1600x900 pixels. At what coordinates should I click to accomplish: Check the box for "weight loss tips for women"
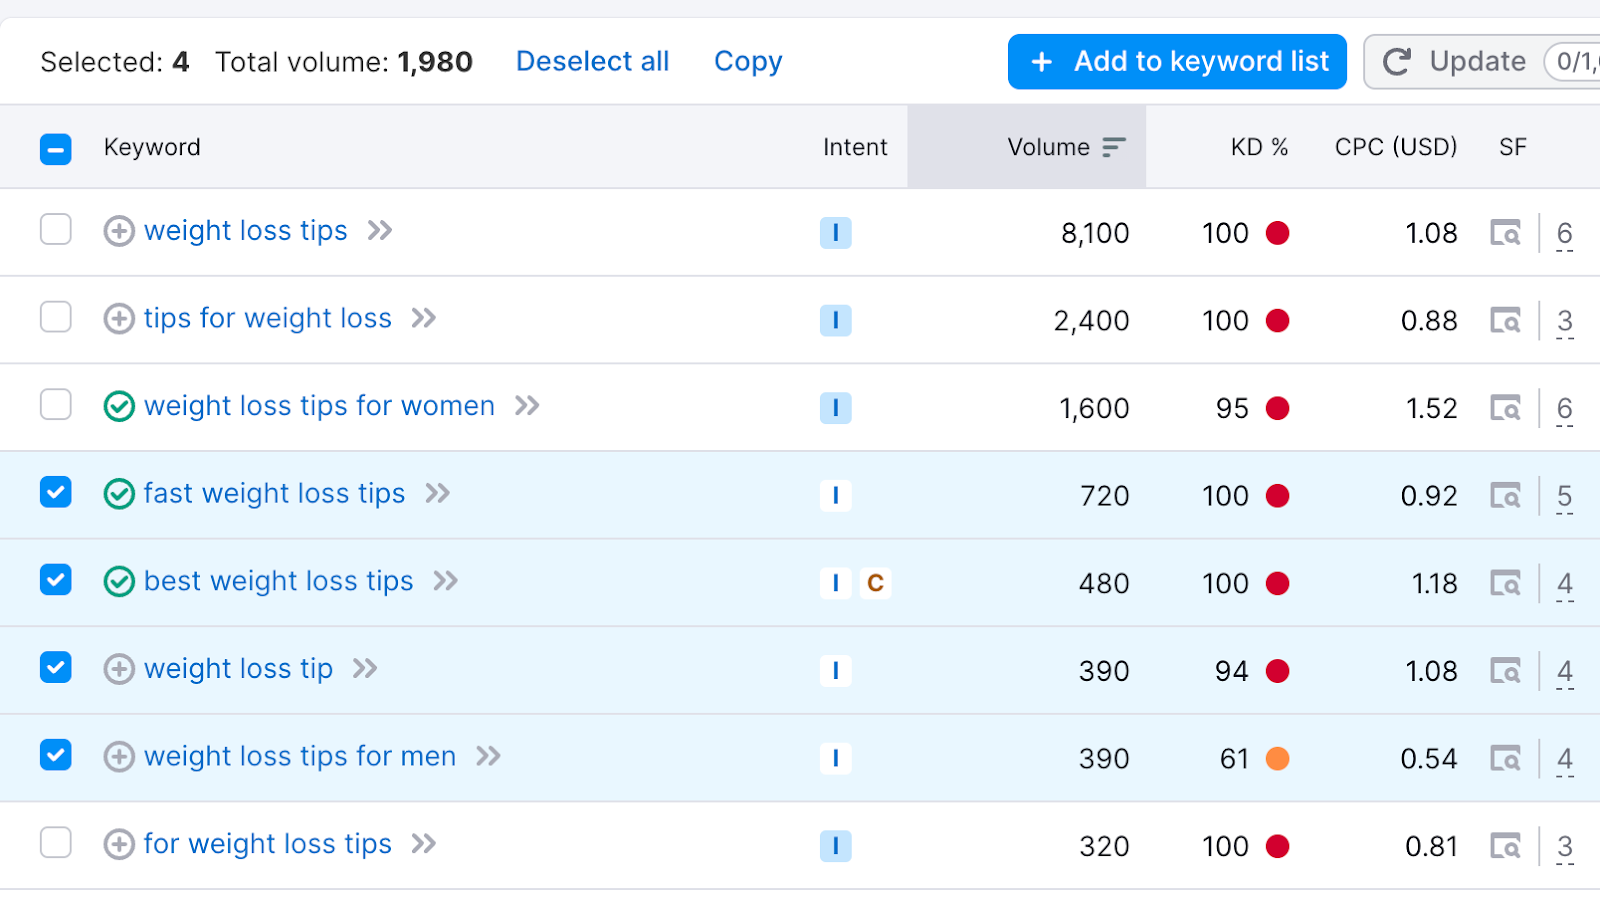tap(55, 405)
